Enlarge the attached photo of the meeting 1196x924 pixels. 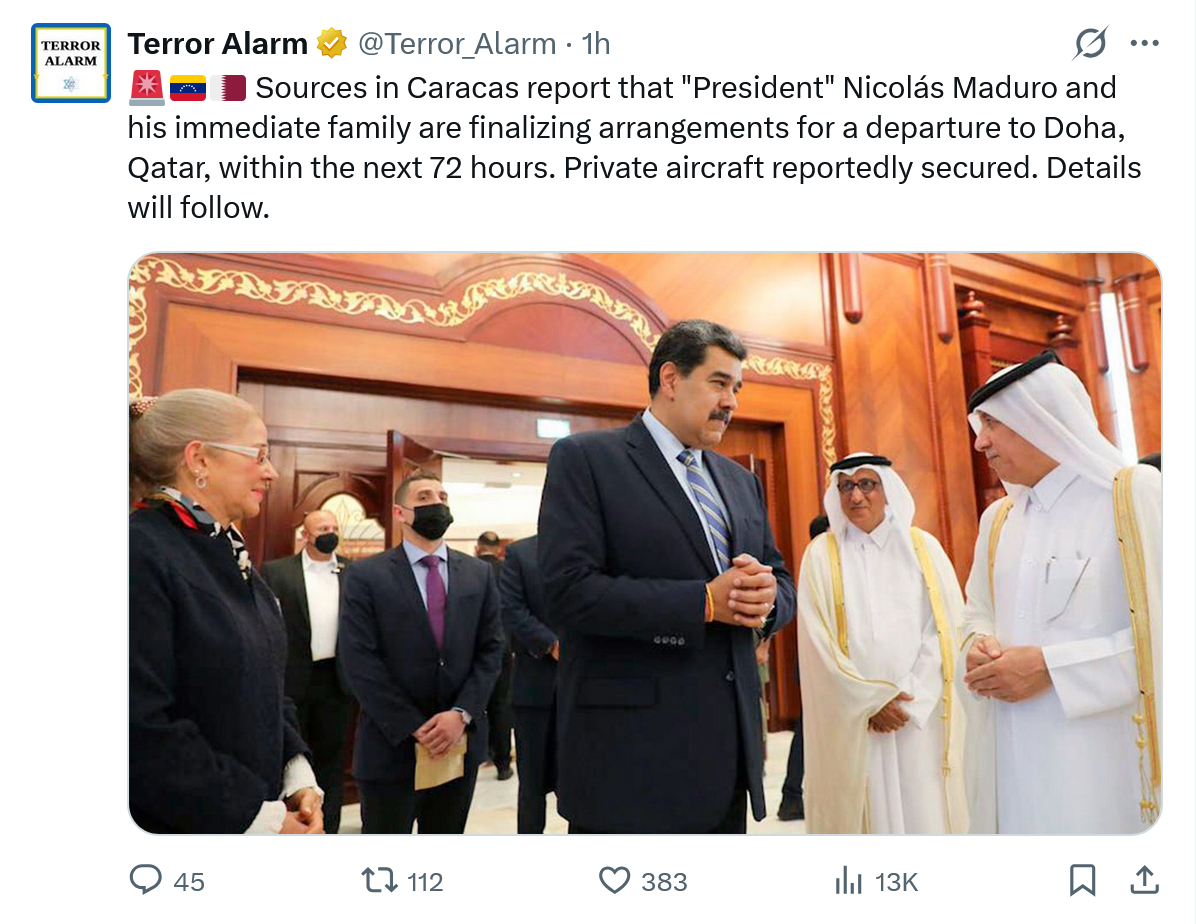tap(645, 543)
